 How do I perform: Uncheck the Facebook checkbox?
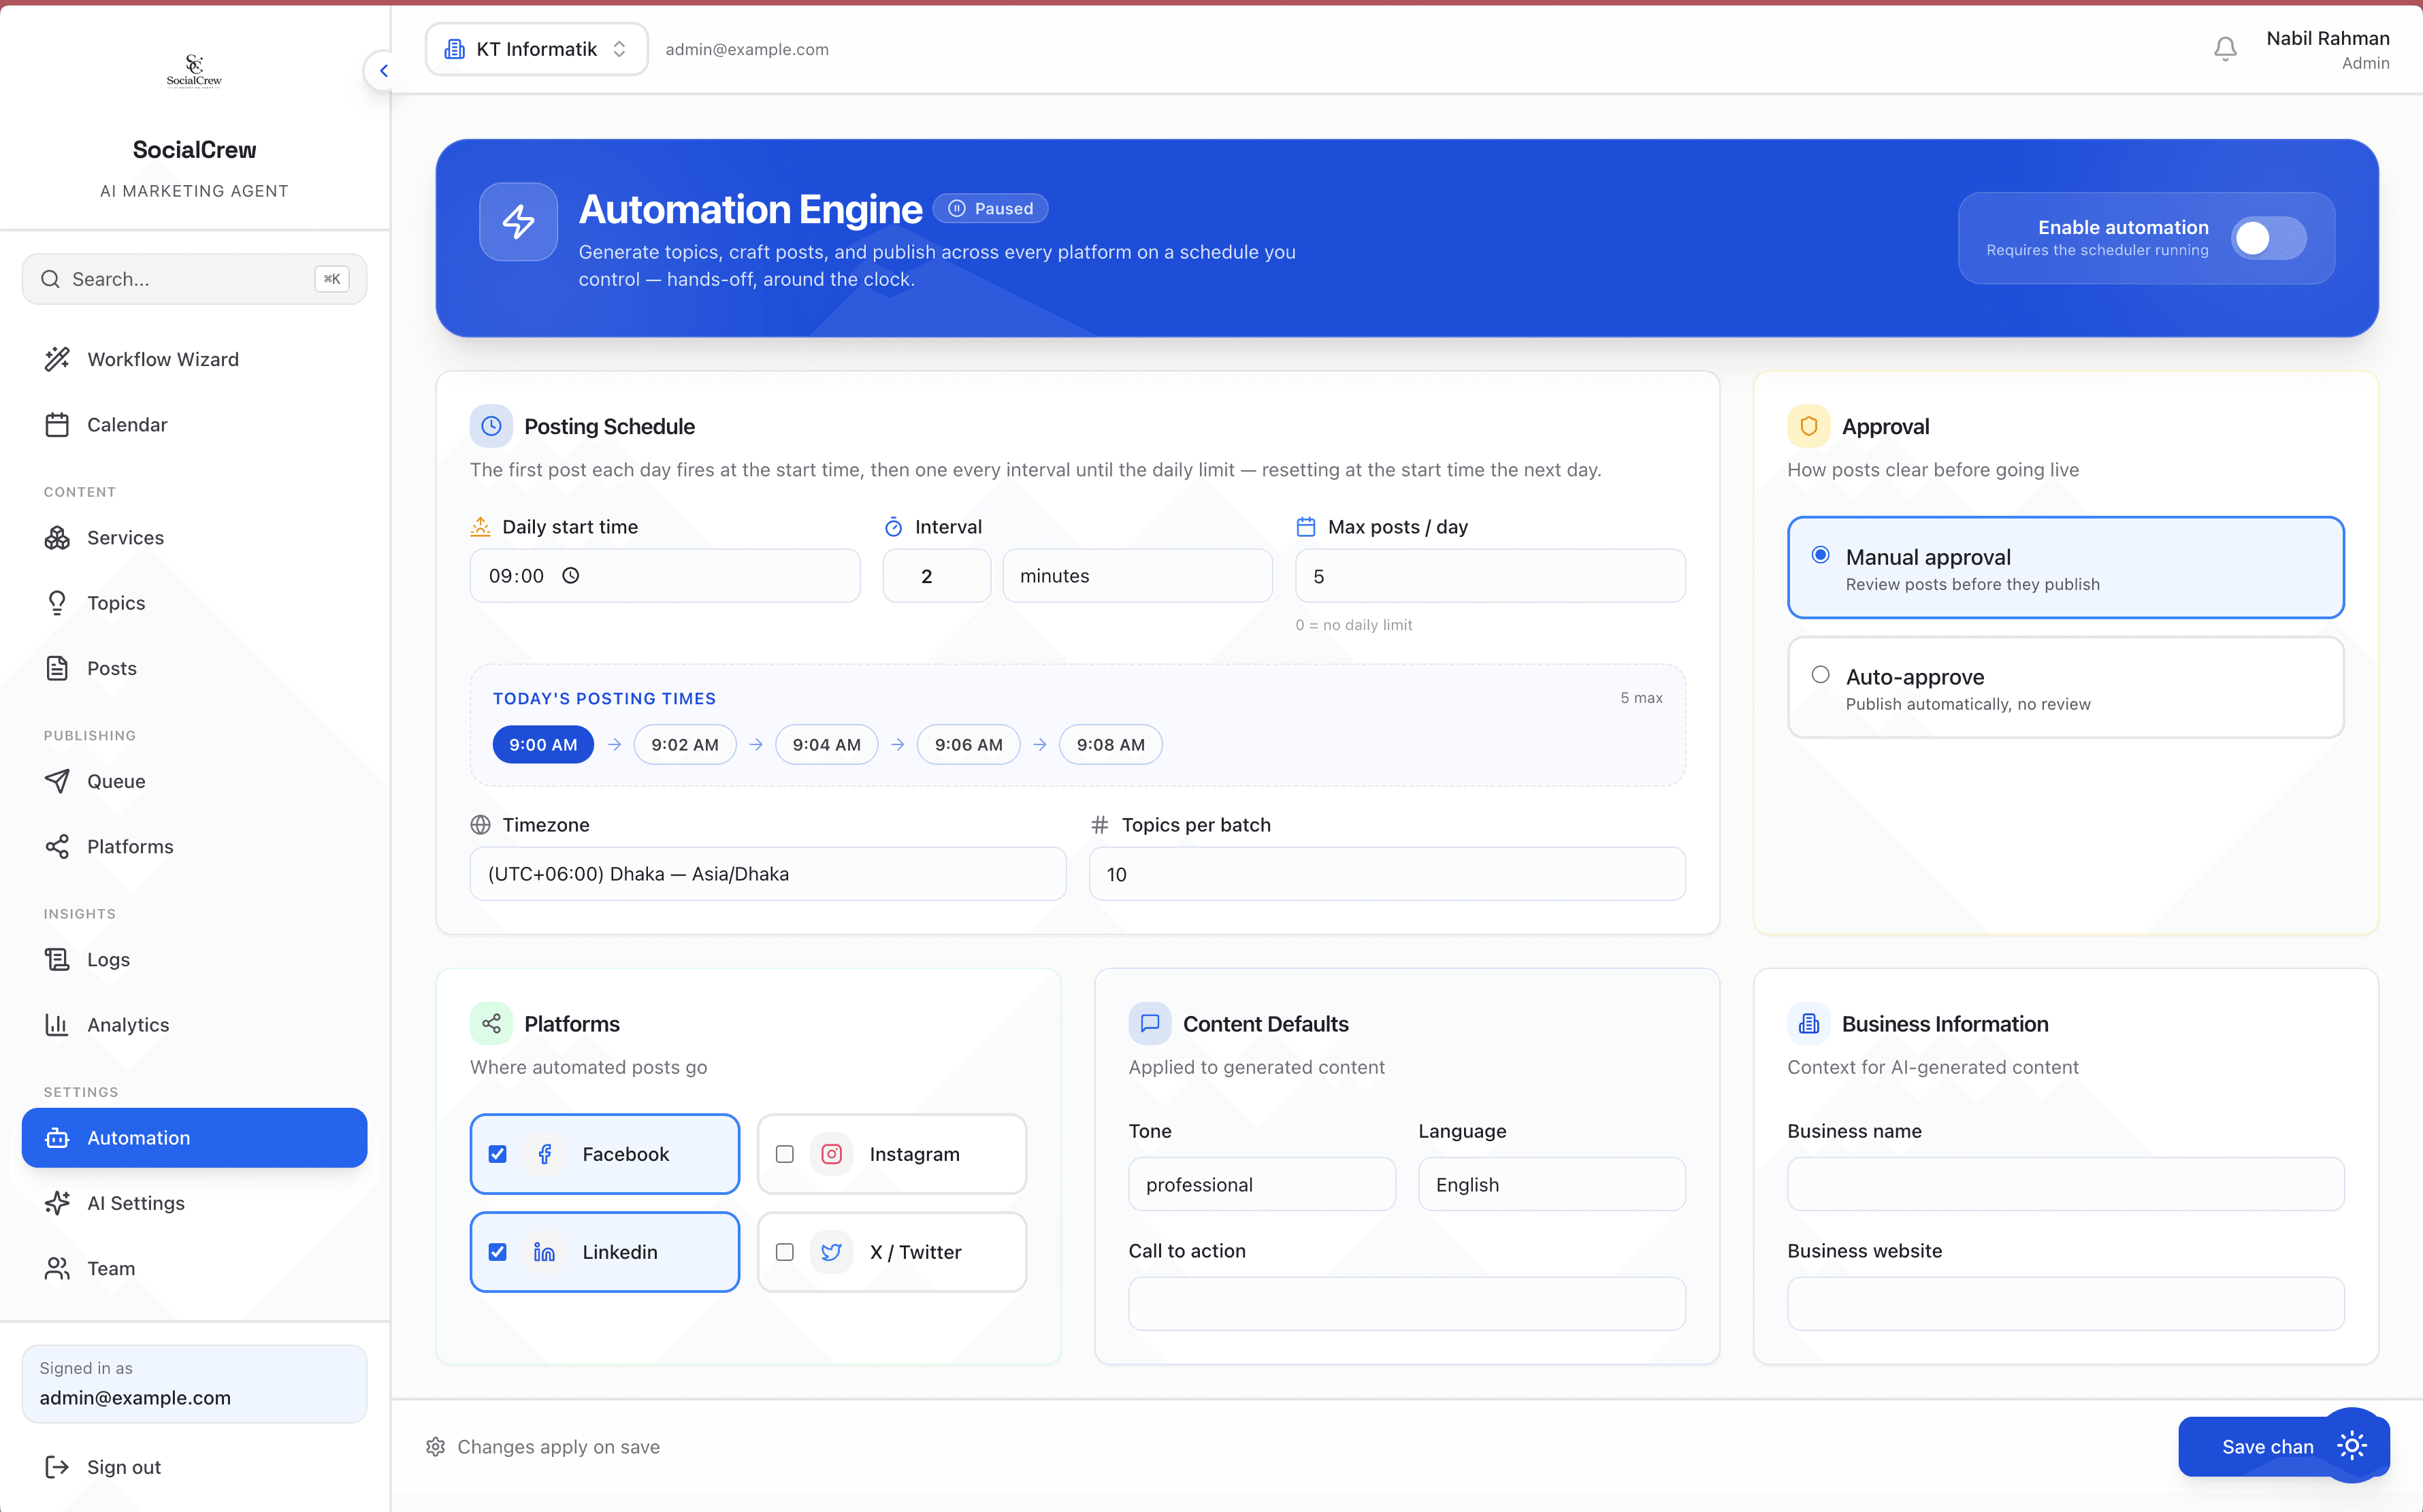[497, 1154]
